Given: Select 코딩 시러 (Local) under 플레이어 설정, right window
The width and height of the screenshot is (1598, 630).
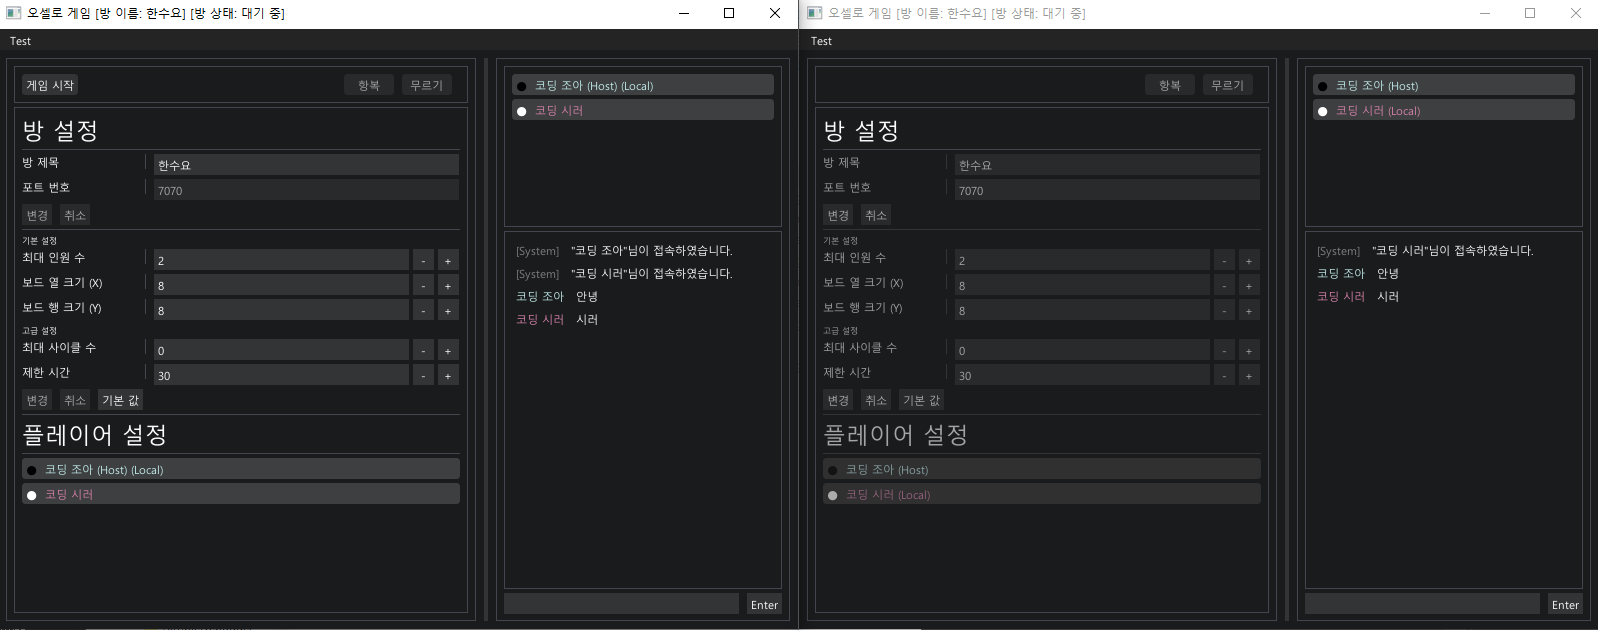Looking at the screenshot, I should click(x=1042, y=494).
